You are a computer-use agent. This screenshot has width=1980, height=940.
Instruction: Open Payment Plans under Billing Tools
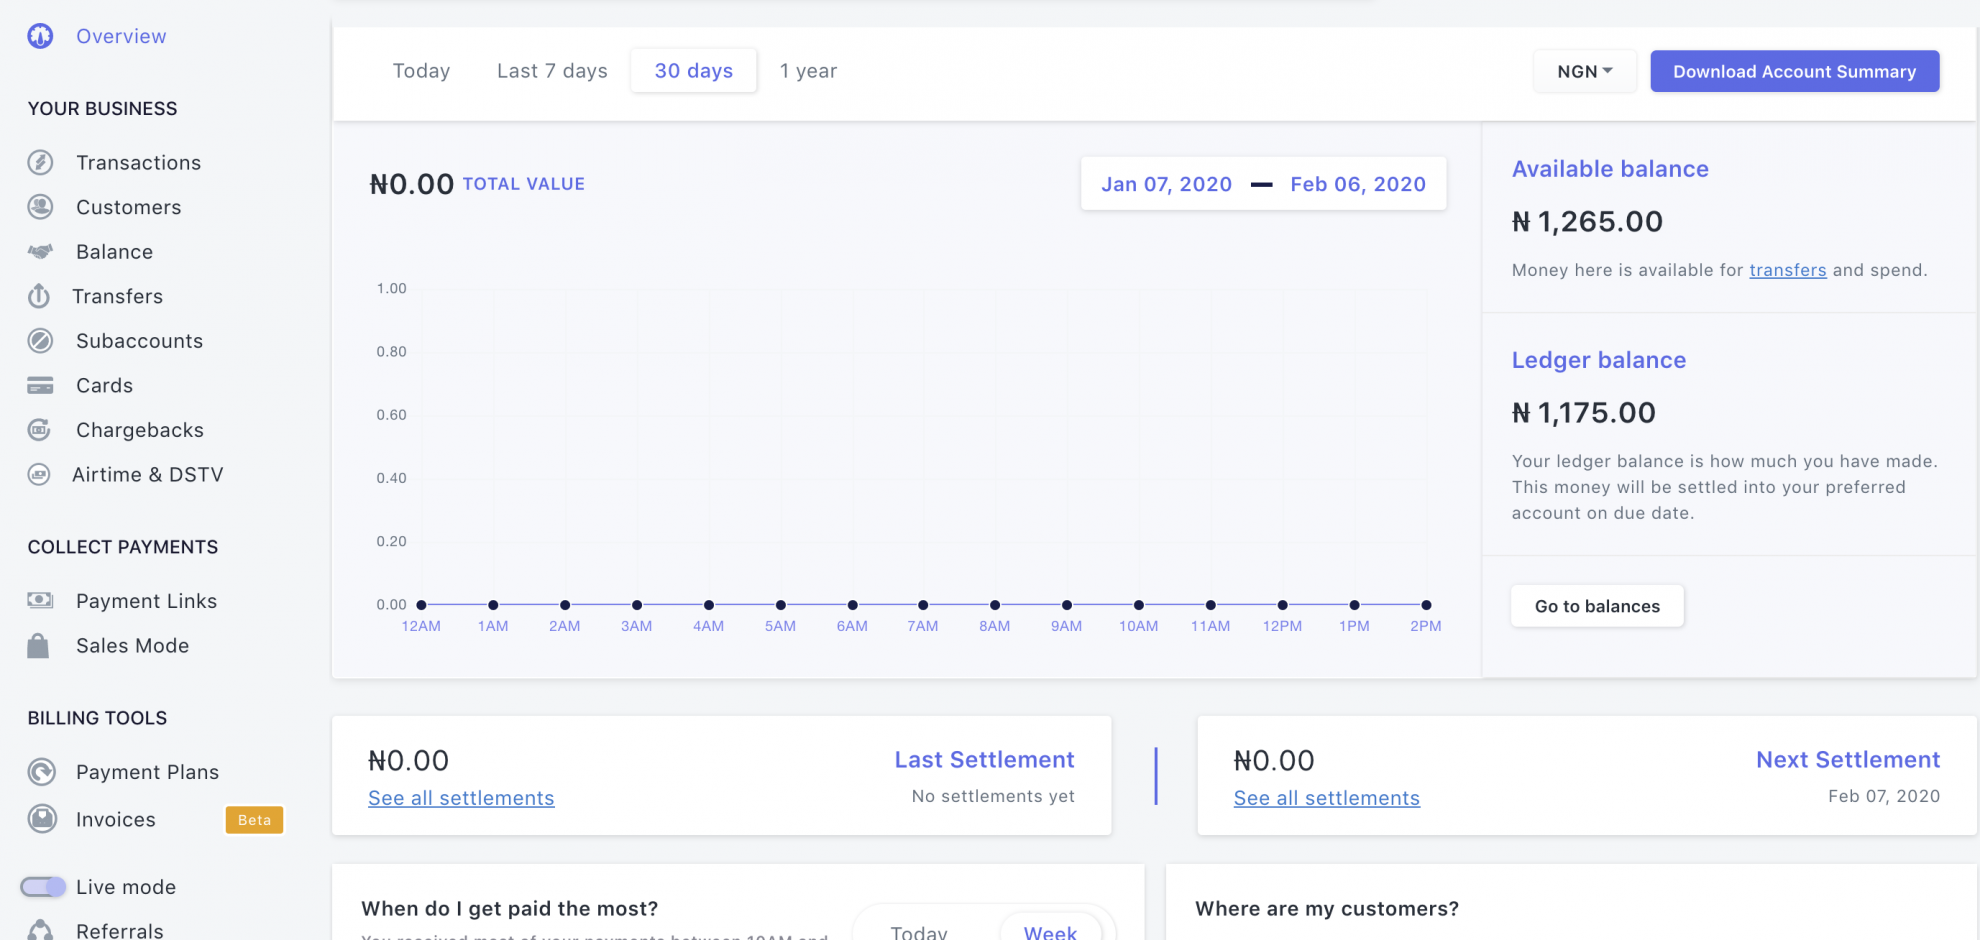point(147,771)
